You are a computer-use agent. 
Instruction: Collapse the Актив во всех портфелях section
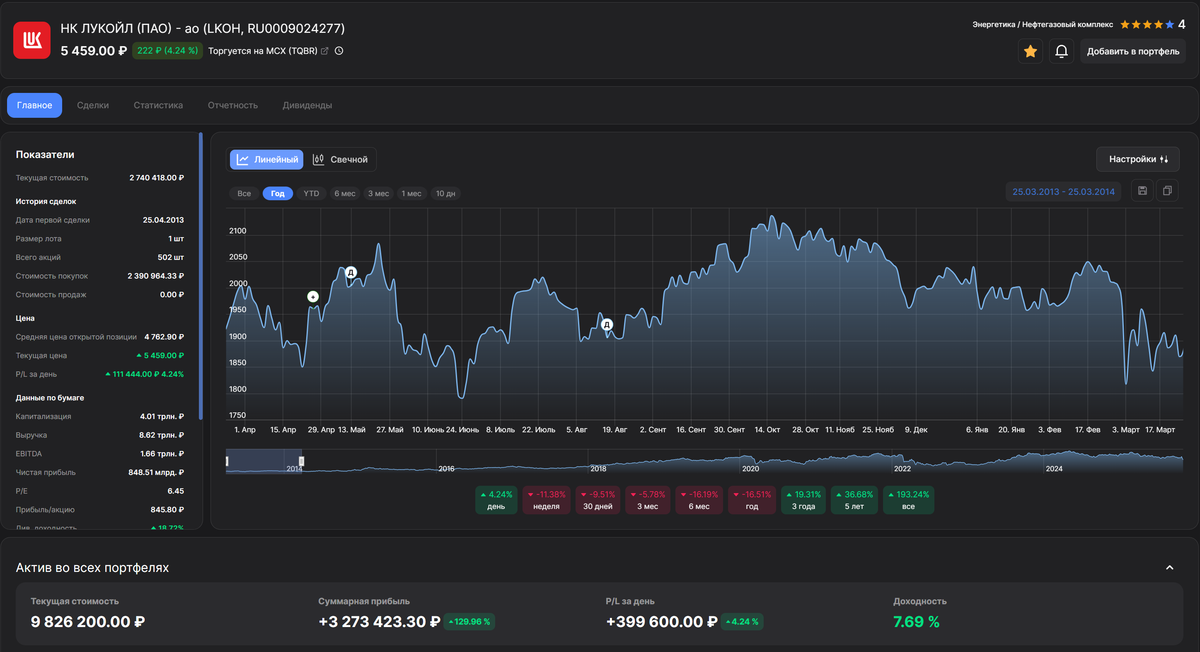pyautogui.click(x=1169, y=568)
